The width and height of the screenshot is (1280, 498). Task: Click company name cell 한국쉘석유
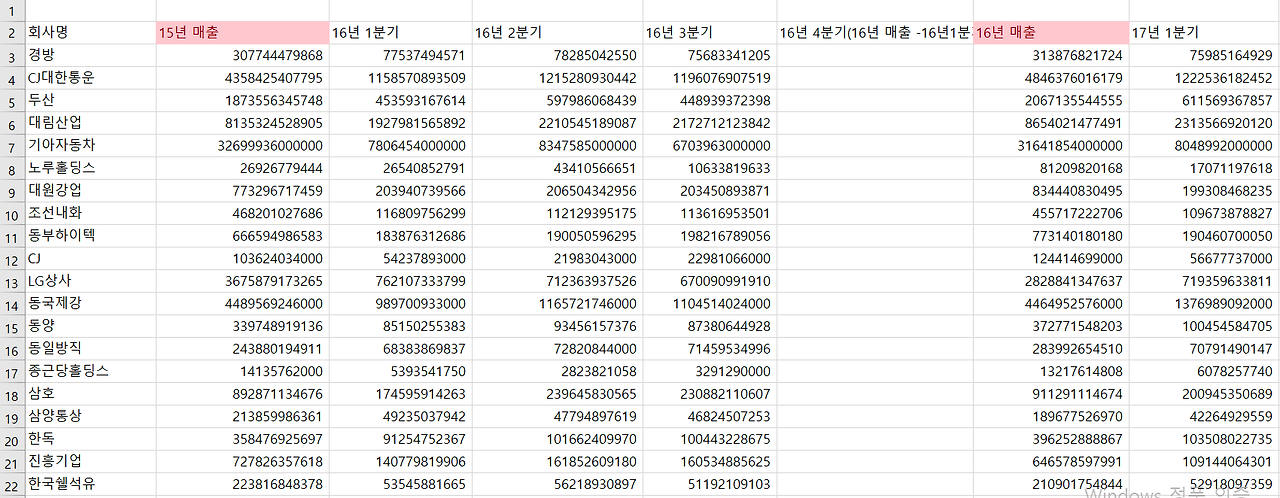click(90, 483)
